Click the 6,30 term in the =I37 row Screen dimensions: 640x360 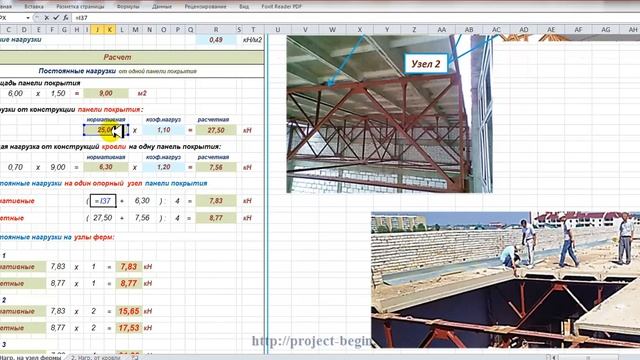[142, 201]
